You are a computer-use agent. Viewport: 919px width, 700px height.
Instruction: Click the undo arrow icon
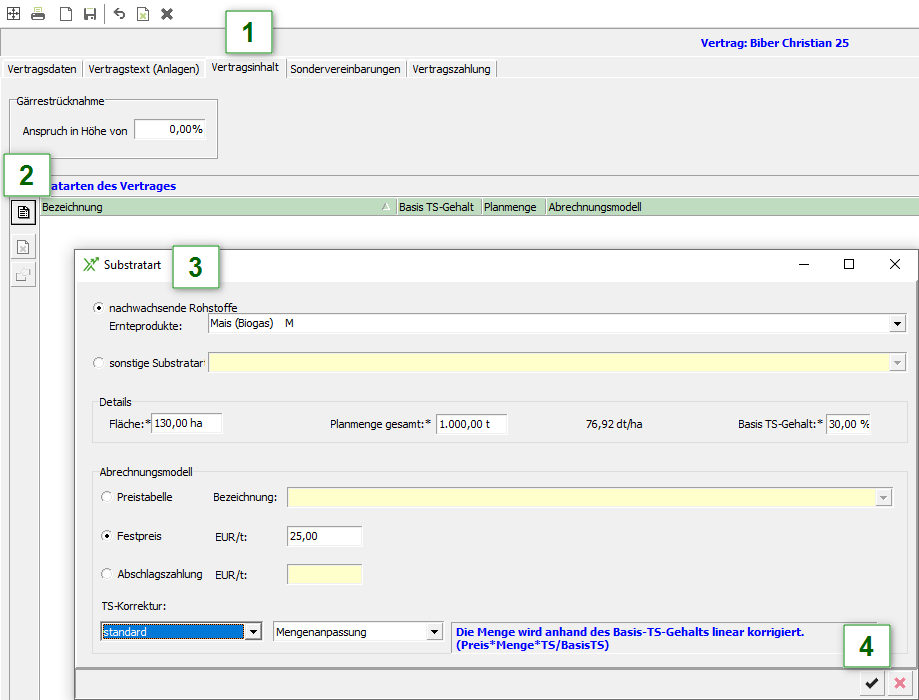(119, 14)
